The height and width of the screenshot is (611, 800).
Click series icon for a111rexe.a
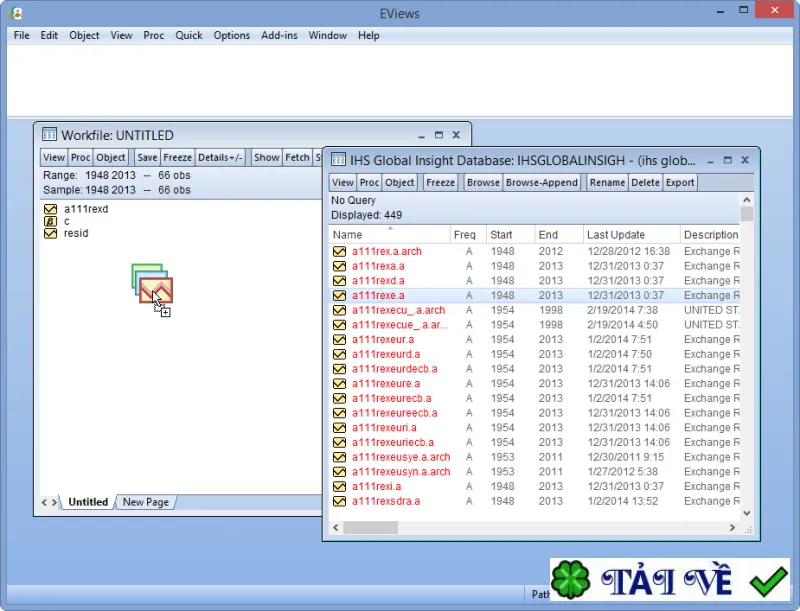click(x=339, y=295)
